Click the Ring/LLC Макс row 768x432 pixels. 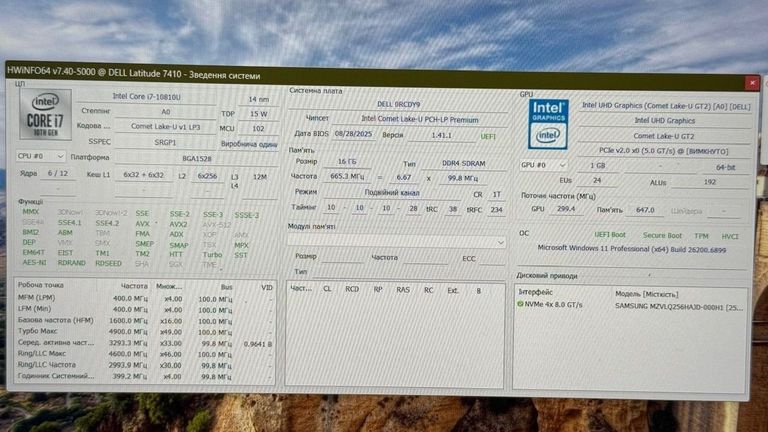tap(145, 354)
